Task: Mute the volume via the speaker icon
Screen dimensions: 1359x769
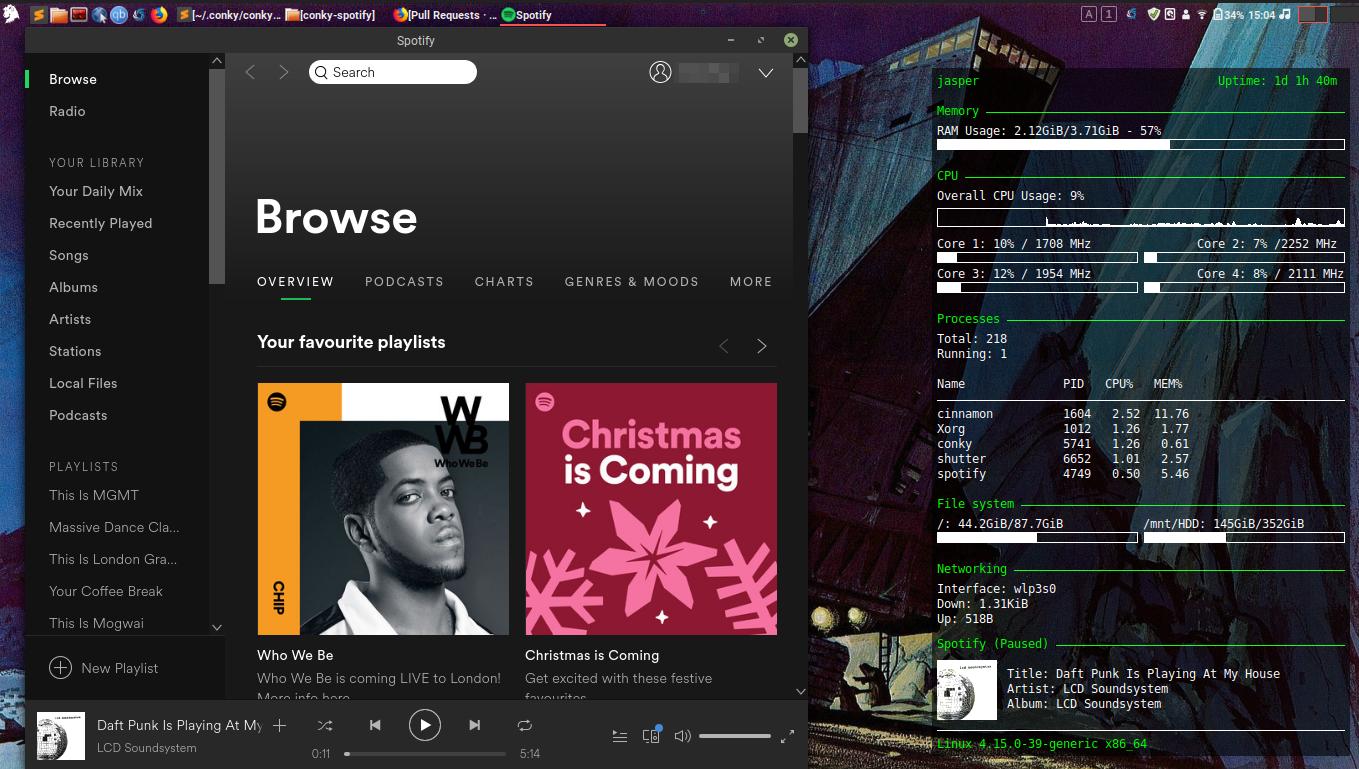Action: tap(683, 736)
